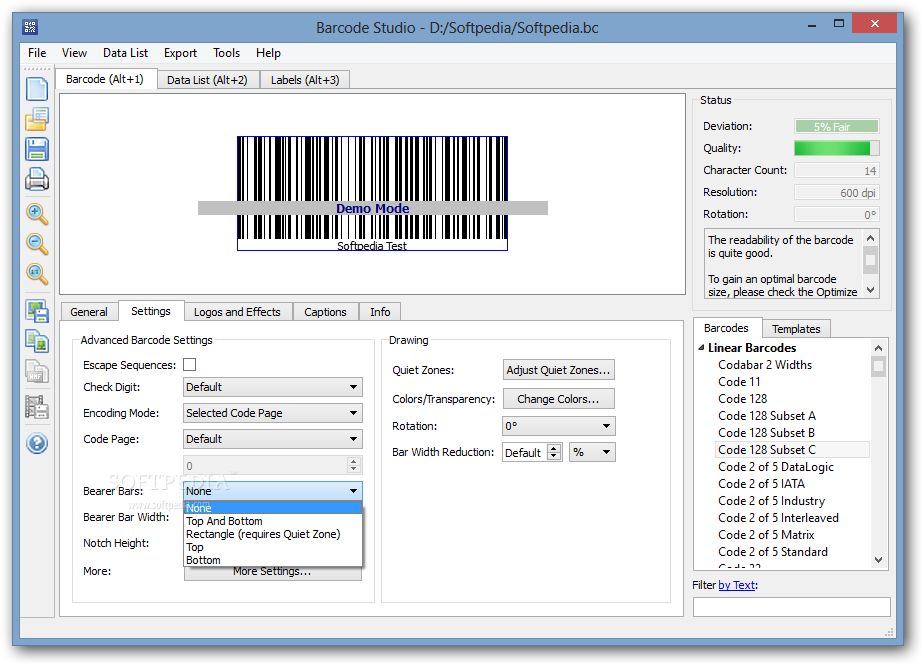The width and height of the screenshot is (924, 666).
Task: Select Code 128 Subset B
Action: click(x=766, y=433)
